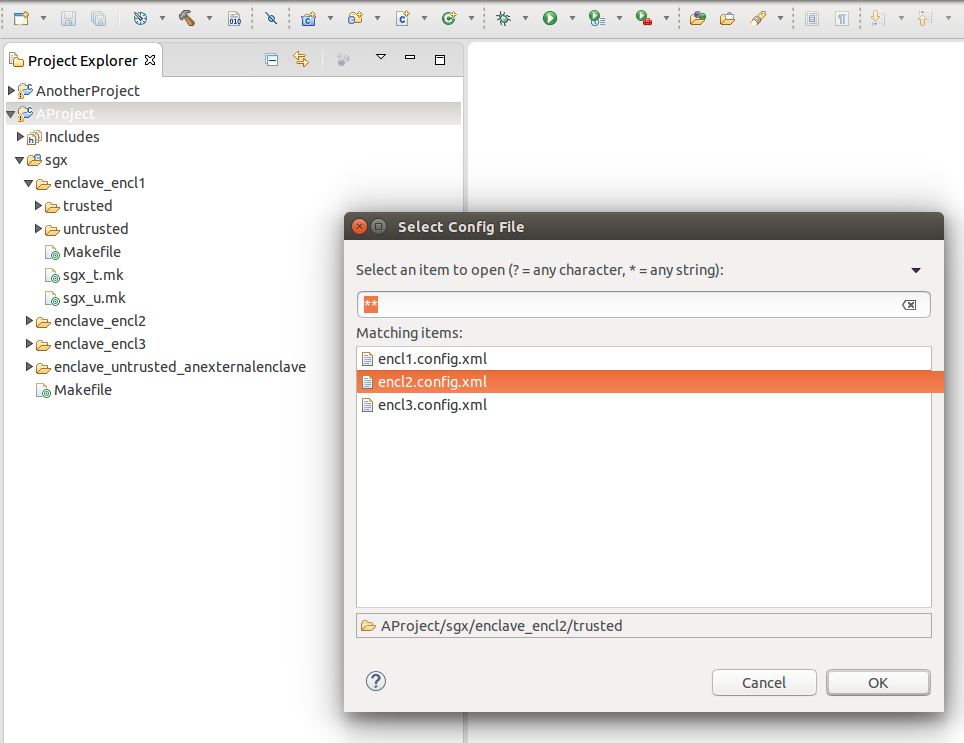
Task: Select sgx_t.mk file in the tree
Action: (93, 275)
